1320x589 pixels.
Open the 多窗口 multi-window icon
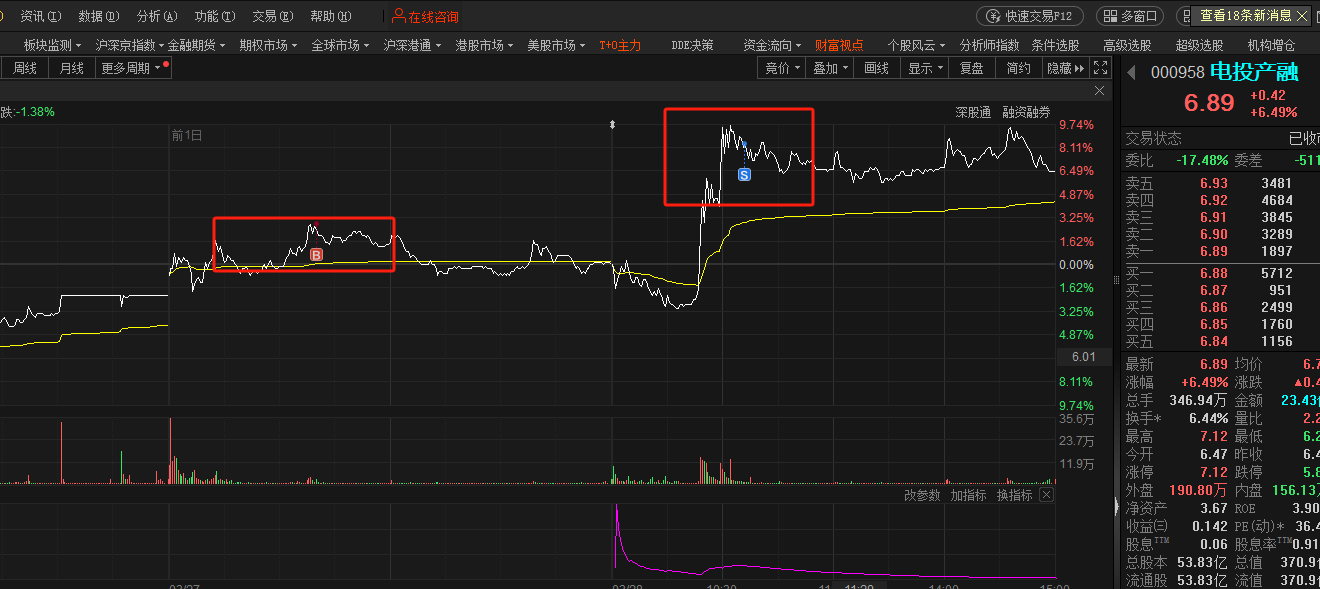click(x=1130, y=16)
